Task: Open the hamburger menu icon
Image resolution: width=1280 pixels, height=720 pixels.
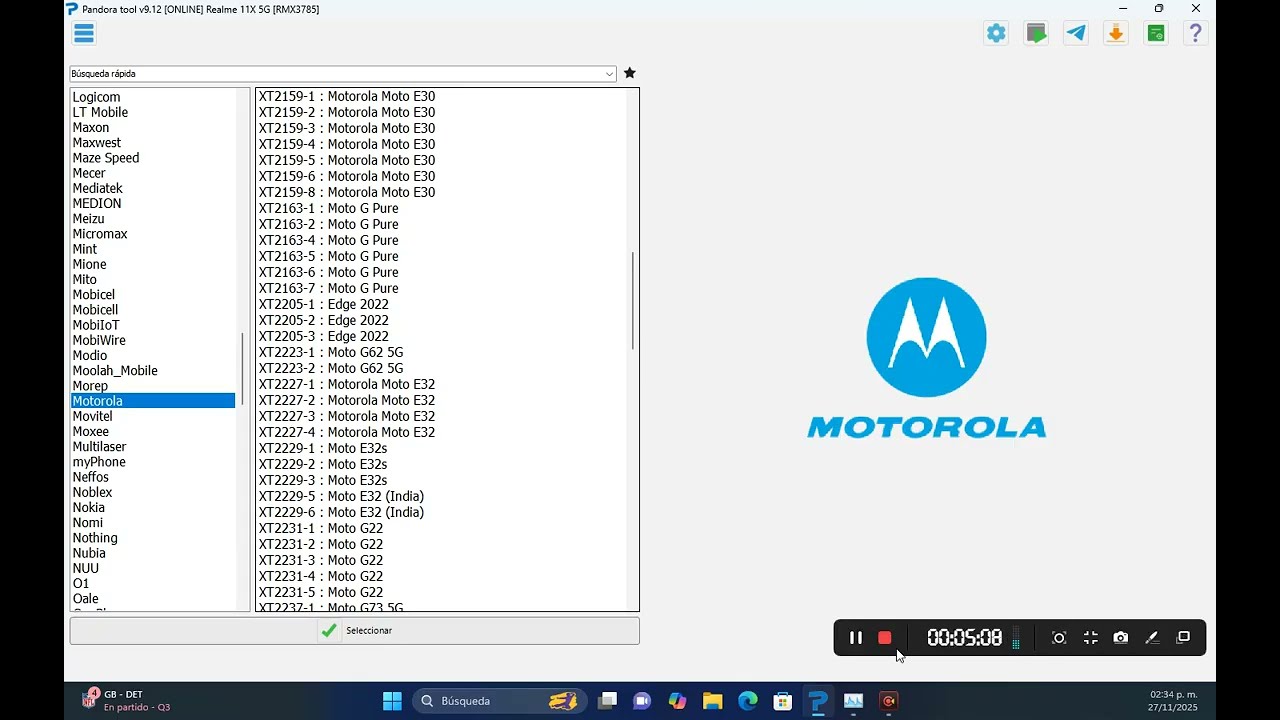Action: 84,33
